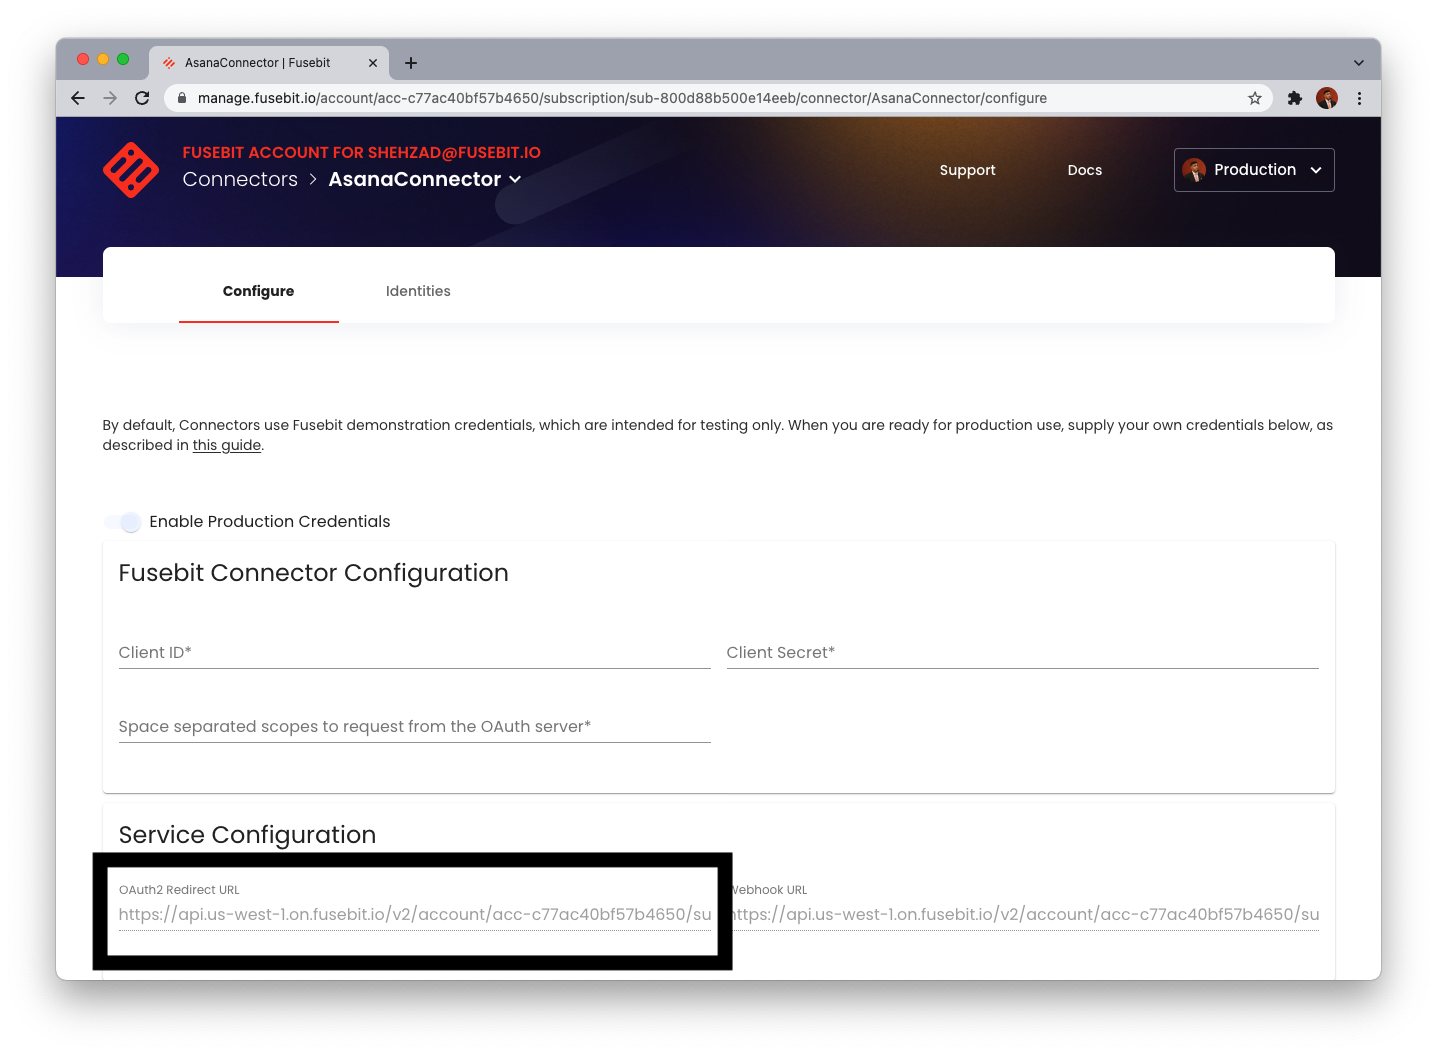
Task: Expand the tab search chevron
Action: point(1359,63)
